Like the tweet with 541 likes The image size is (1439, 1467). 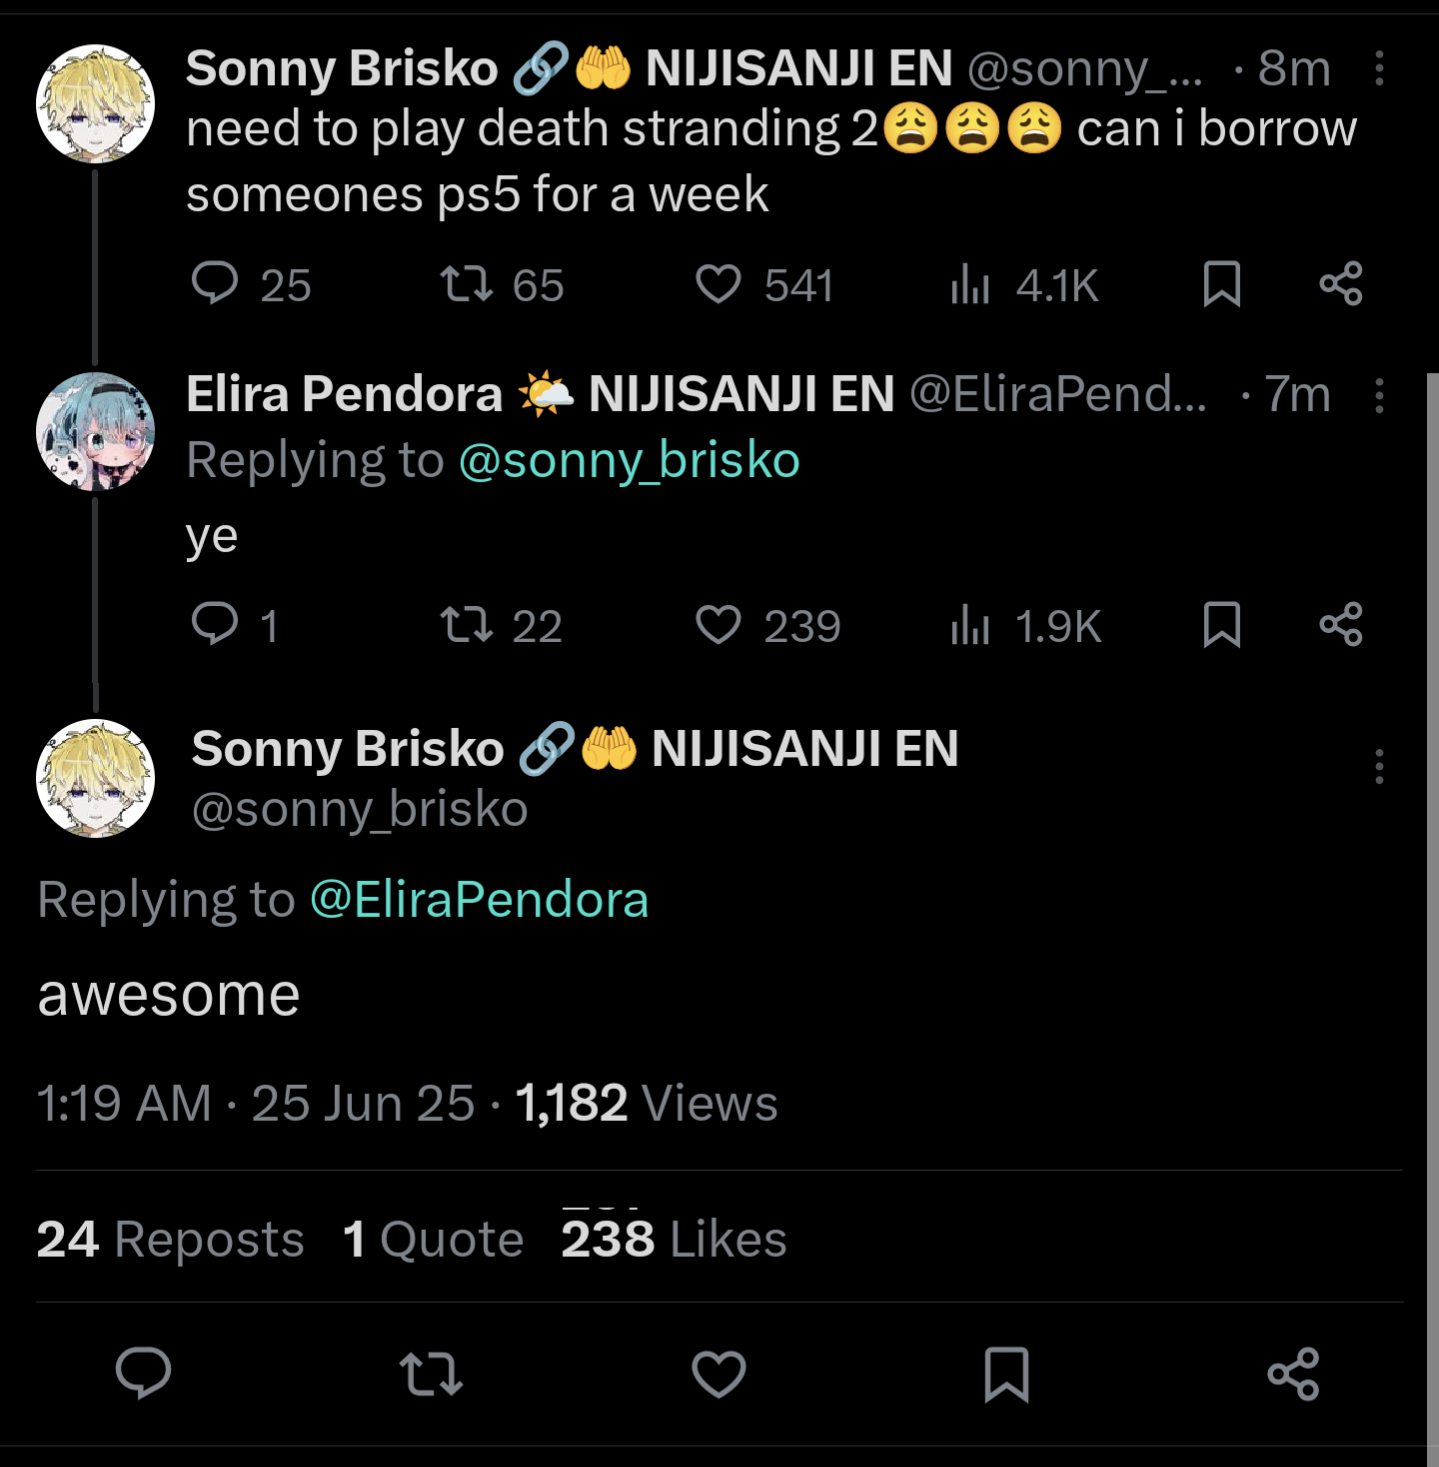tap(718, 284)
